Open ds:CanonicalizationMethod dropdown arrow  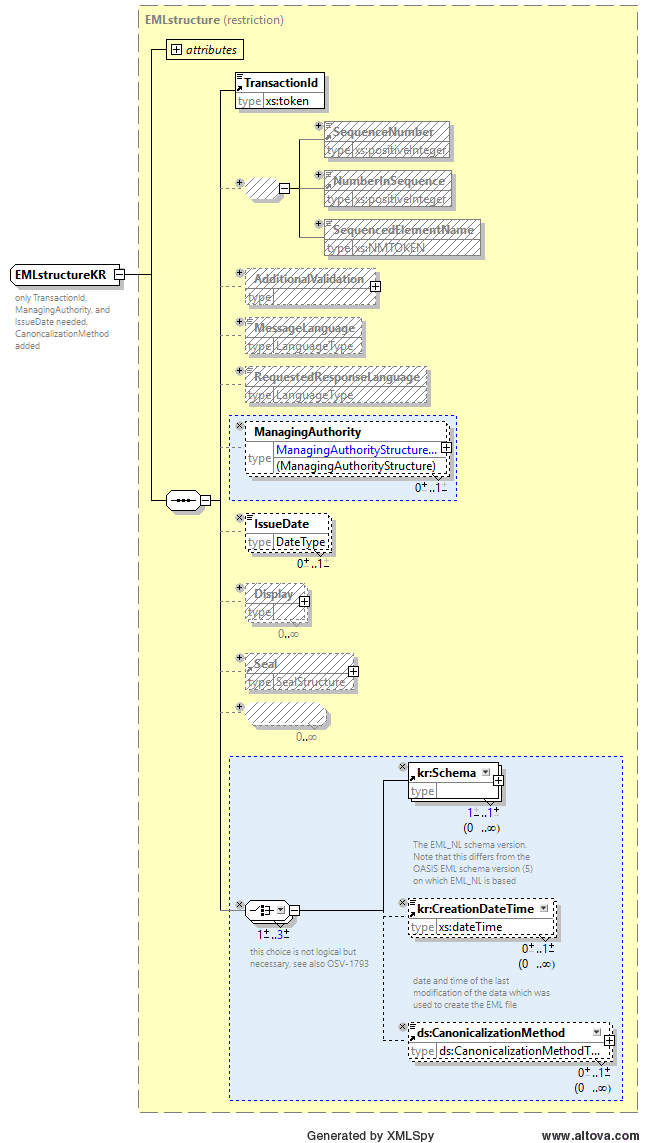coord(597,1032)
